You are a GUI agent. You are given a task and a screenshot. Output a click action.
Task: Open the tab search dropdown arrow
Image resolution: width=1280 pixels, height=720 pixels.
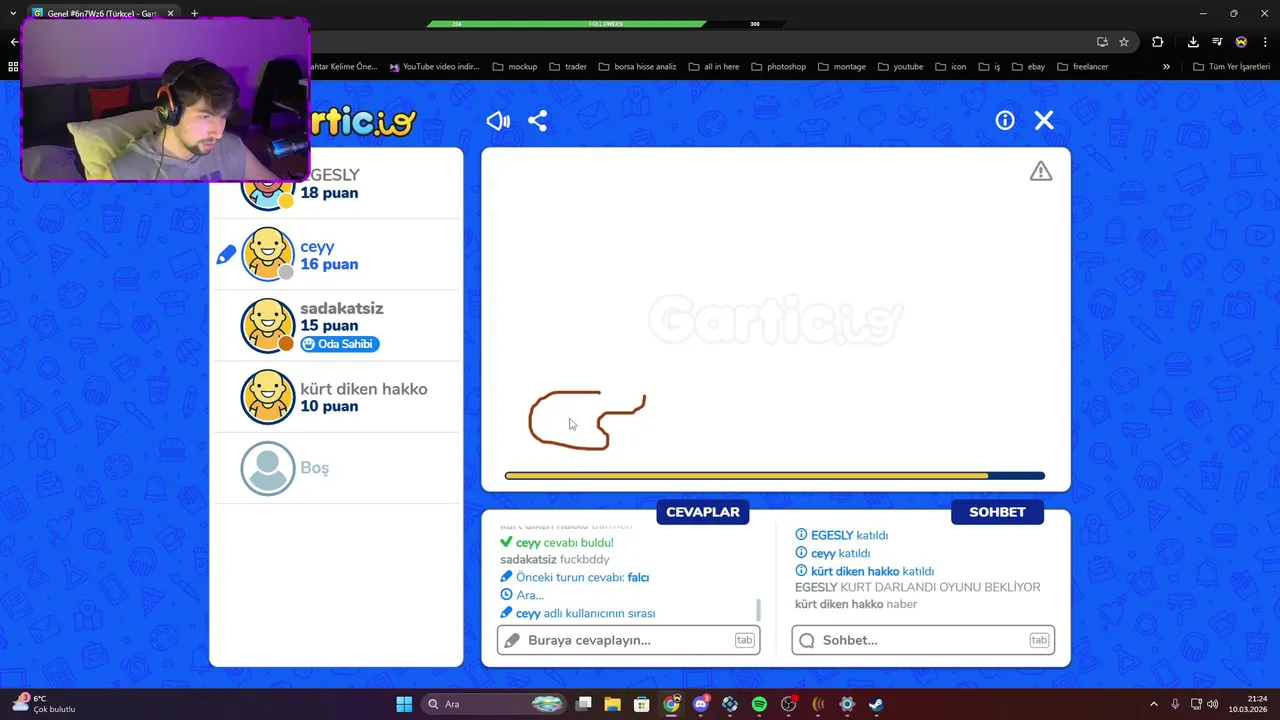coord(13,13)
